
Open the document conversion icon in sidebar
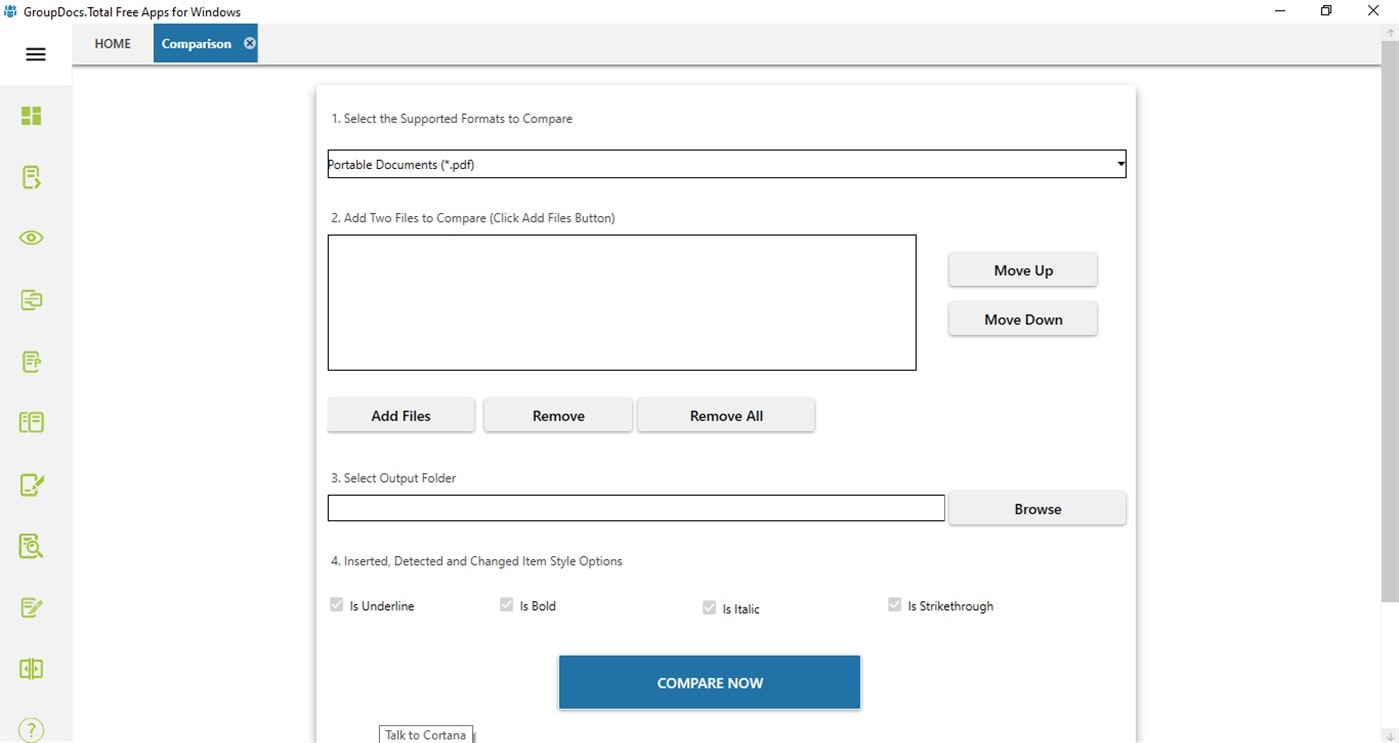(x=32, y=177)
